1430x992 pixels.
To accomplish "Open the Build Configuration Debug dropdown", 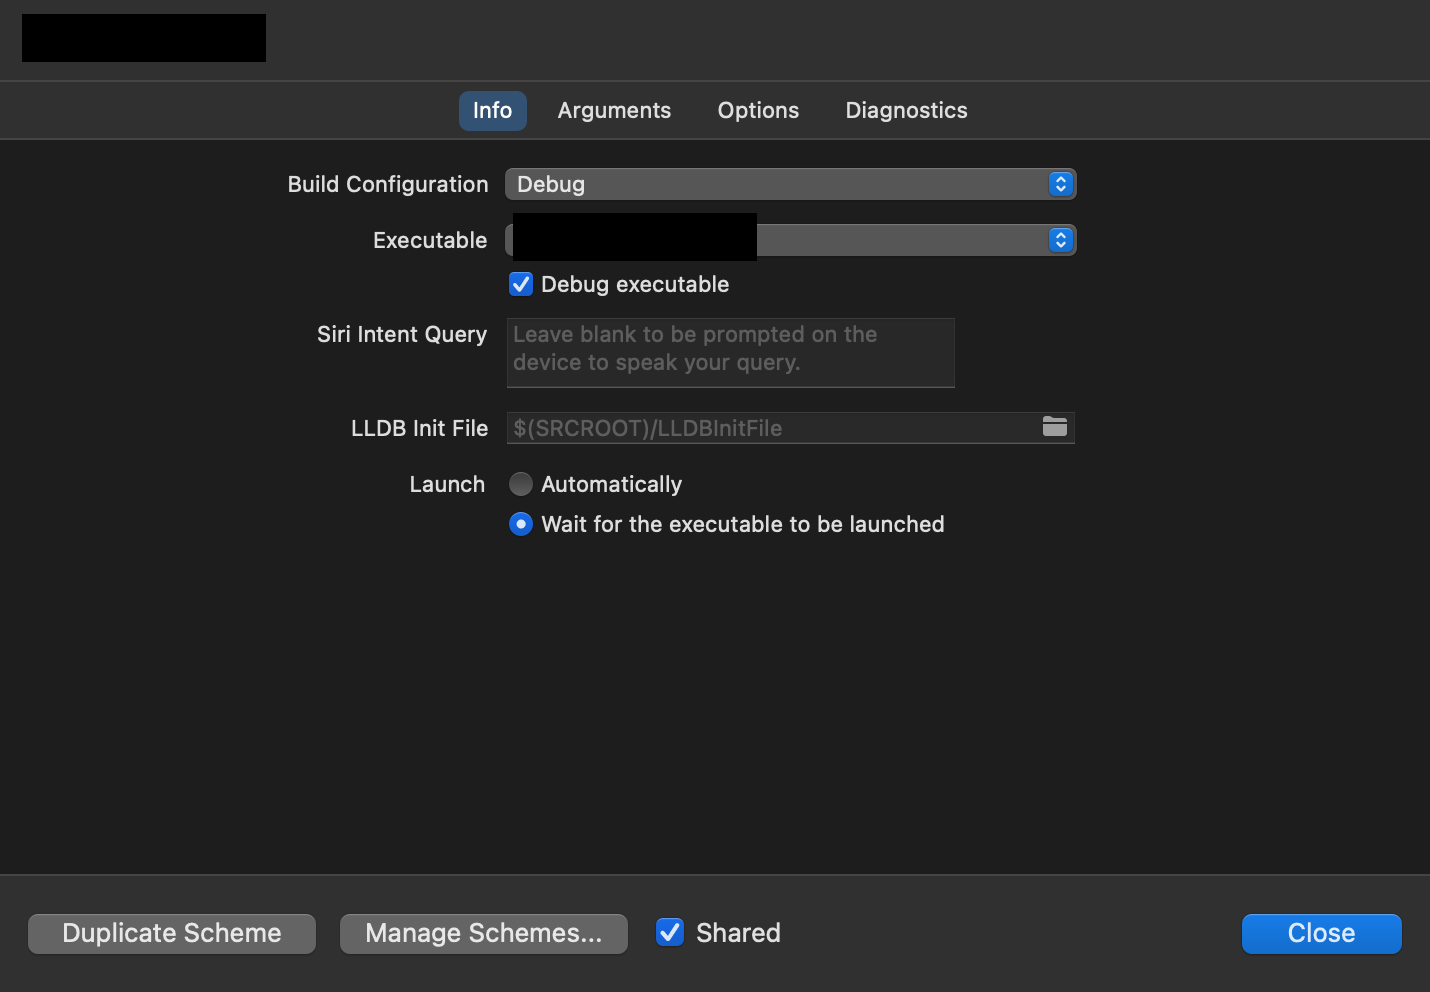I will [x=780, y=184].
